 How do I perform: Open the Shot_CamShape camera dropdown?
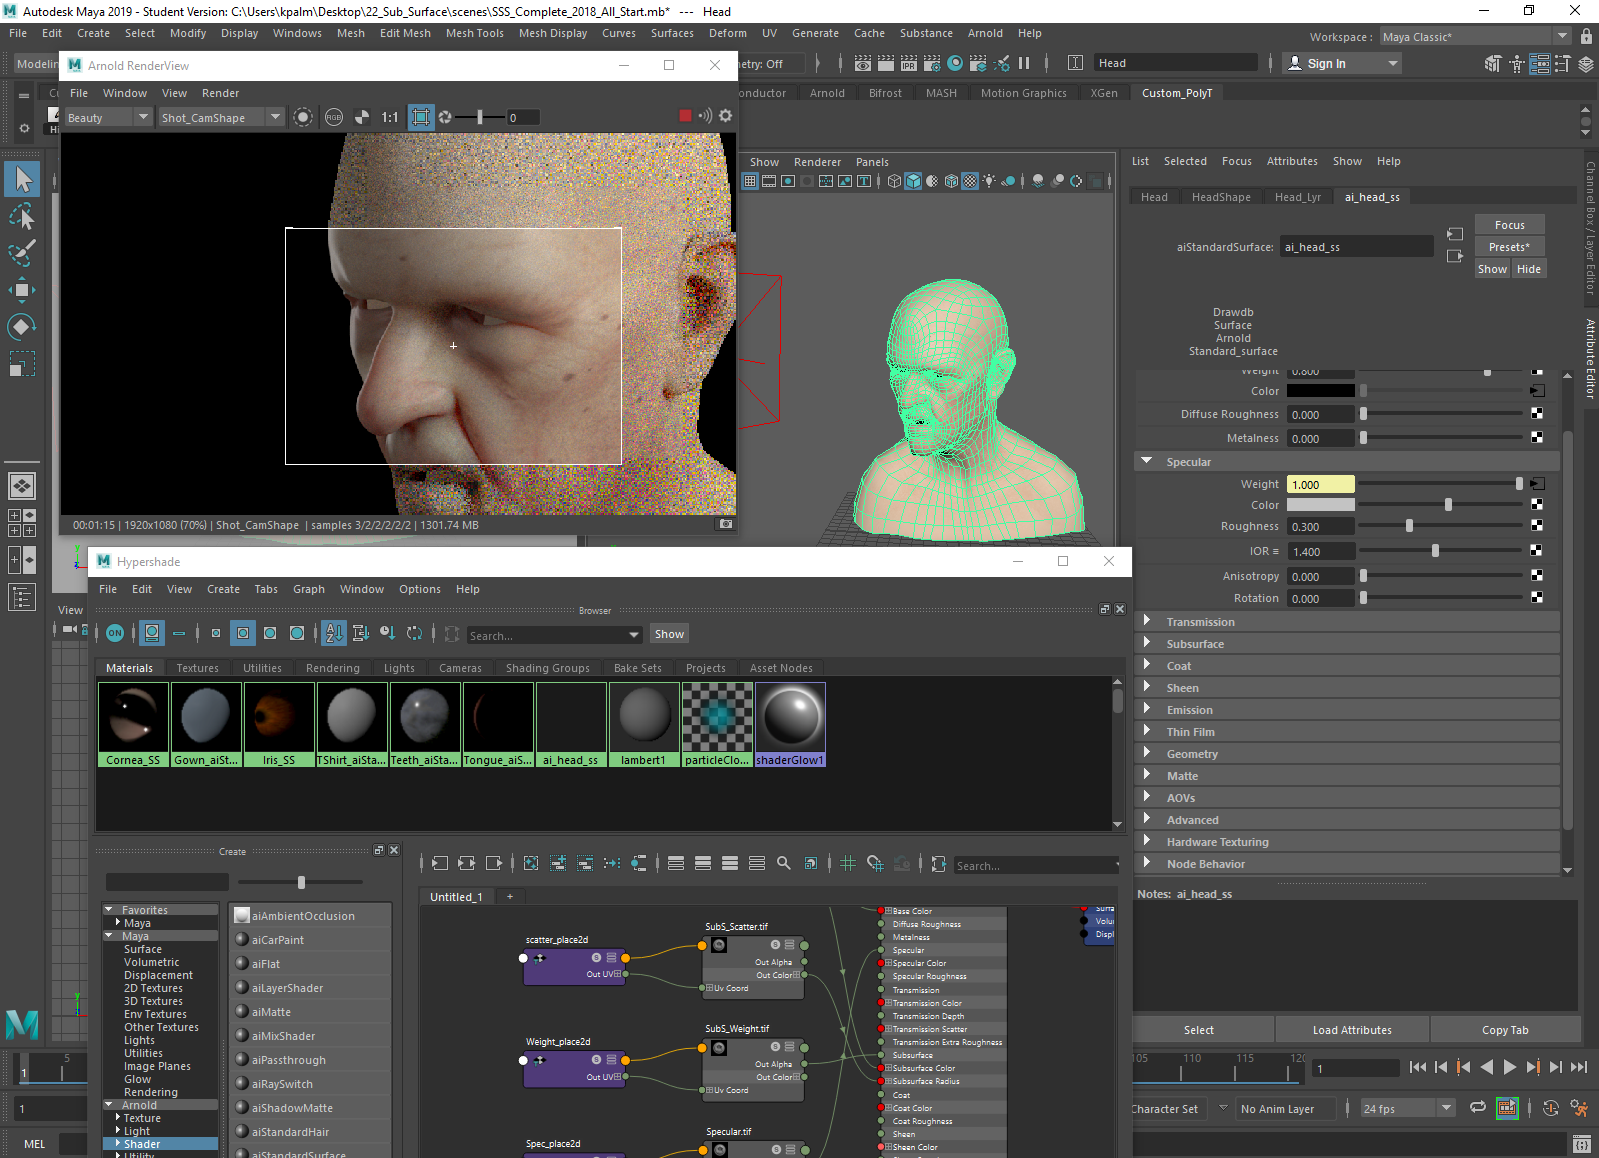[x=221, y=117]
